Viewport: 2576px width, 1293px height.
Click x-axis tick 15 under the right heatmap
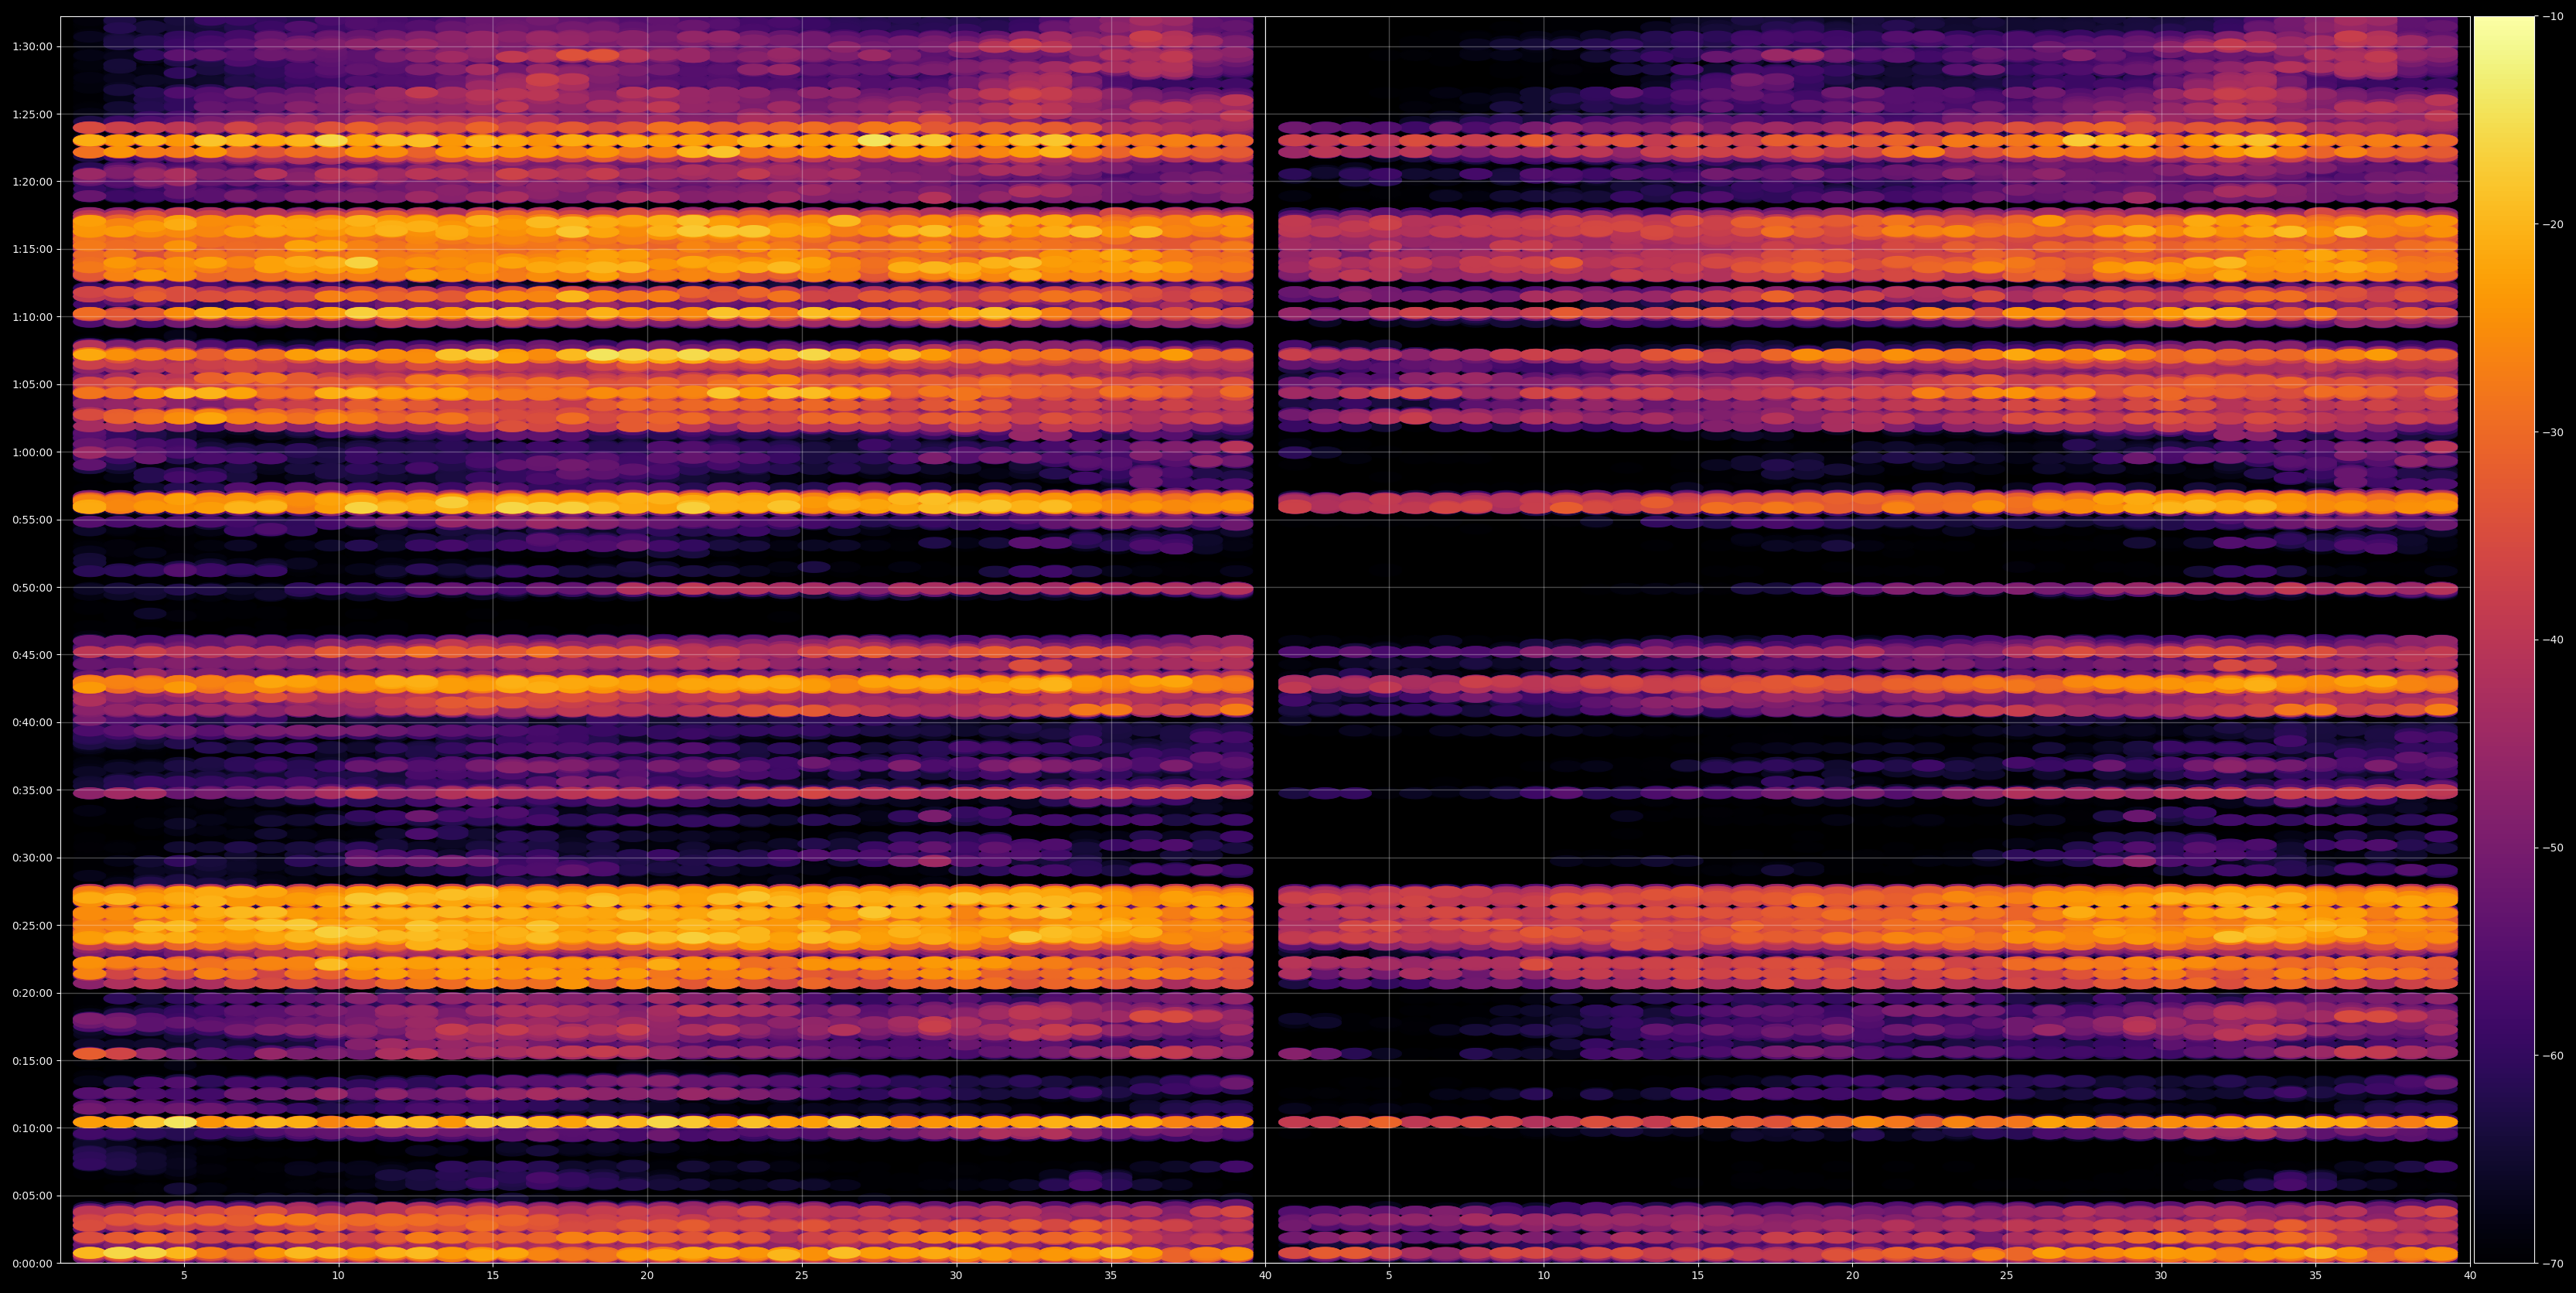point(1698,1276)
